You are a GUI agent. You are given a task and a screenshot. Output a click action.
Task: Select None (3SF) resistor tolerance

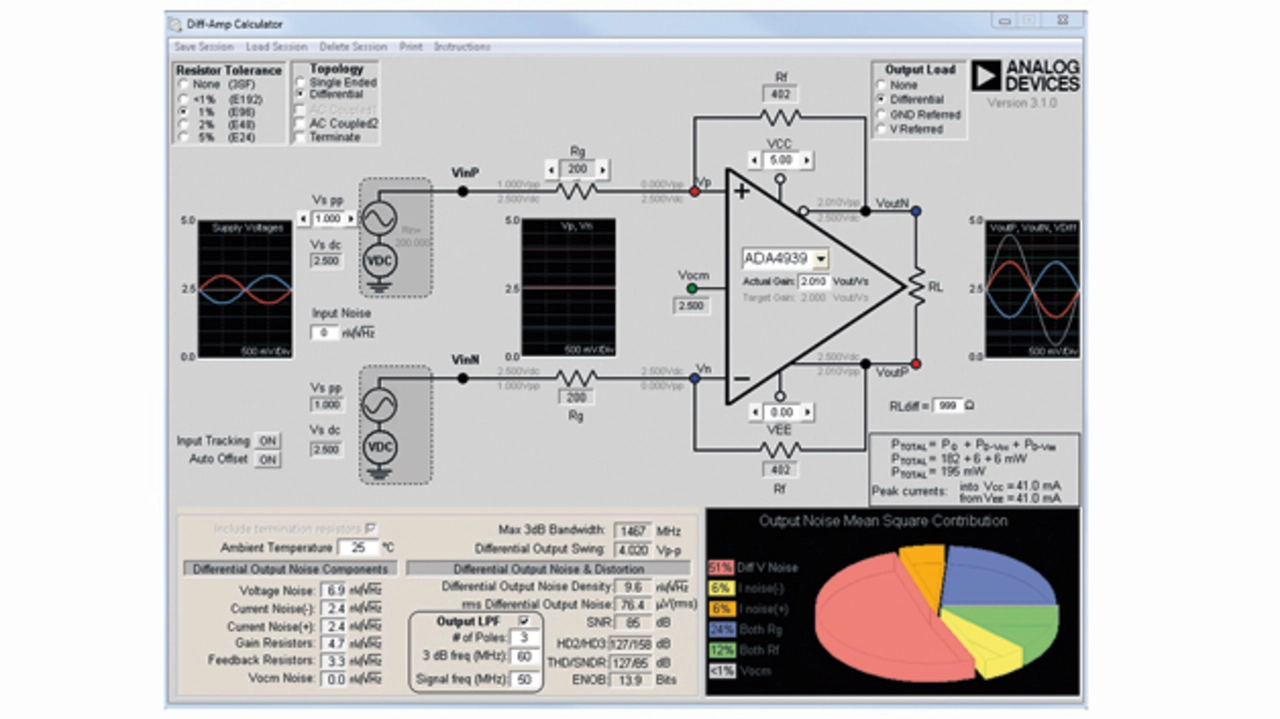pos(183,85)
